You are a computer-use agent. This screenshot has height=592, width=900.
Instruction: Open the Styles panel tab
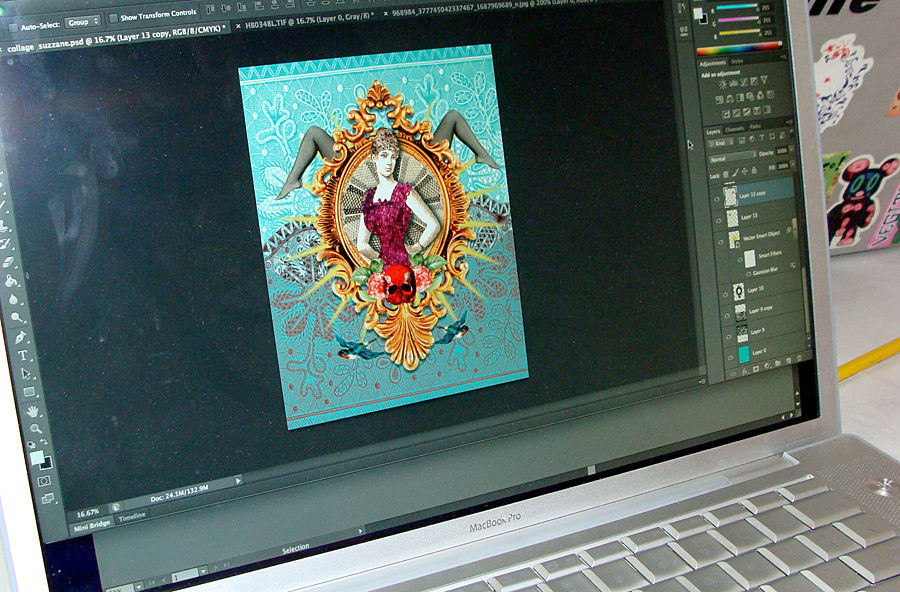pyautogui.click(x=737, y=61)
